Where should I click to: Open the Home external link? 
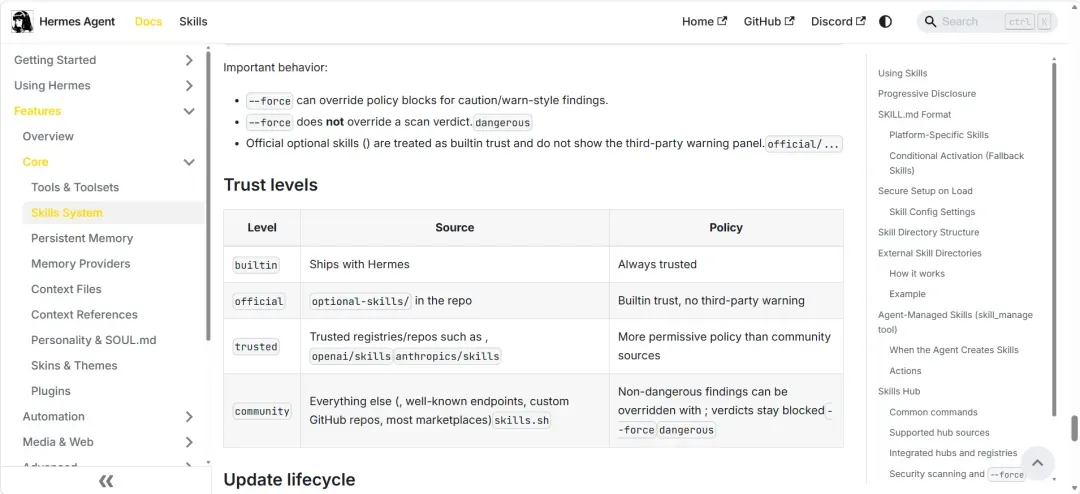(x=704, y=21)
